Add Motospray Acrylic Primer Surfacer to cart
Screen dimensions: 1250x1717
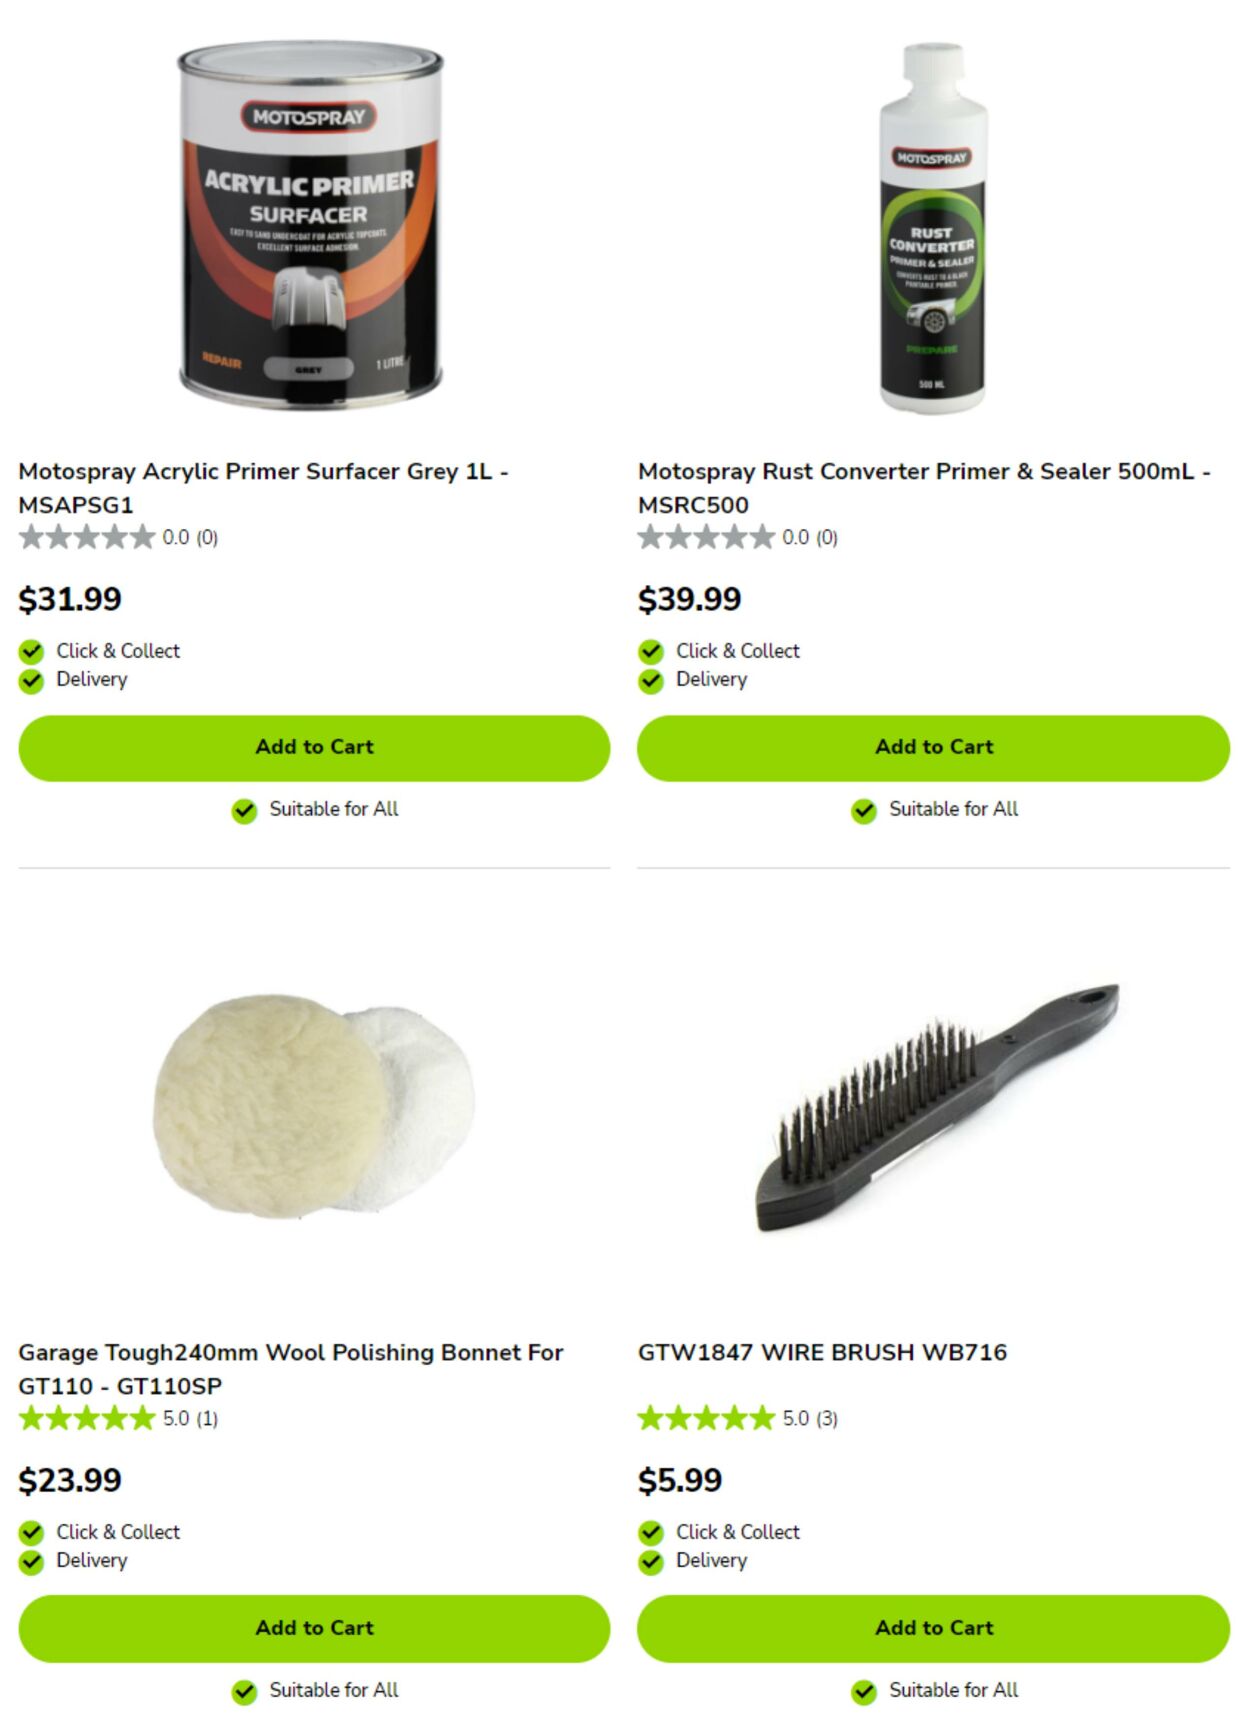point(314,748)
